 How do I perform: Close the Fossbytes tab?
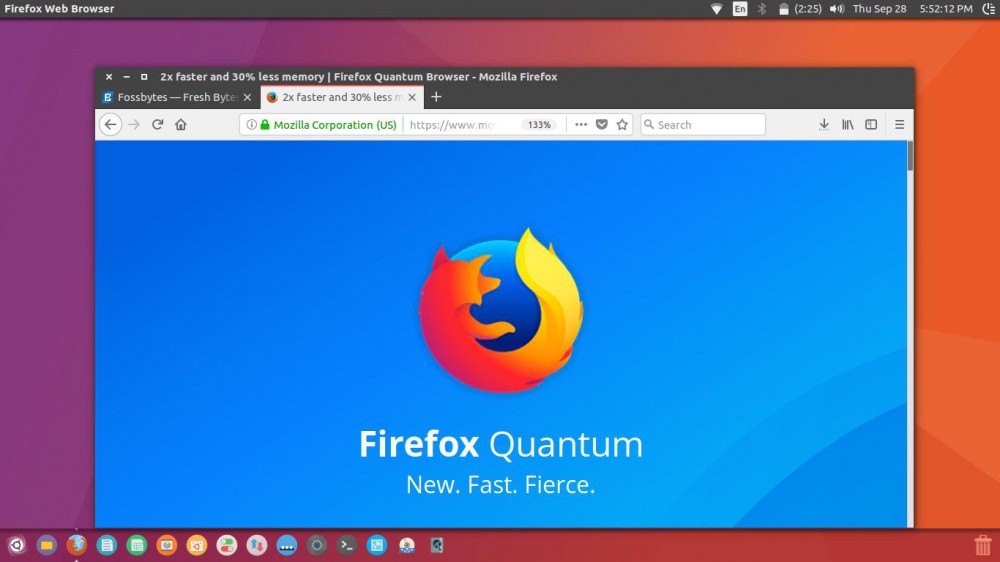247,97
